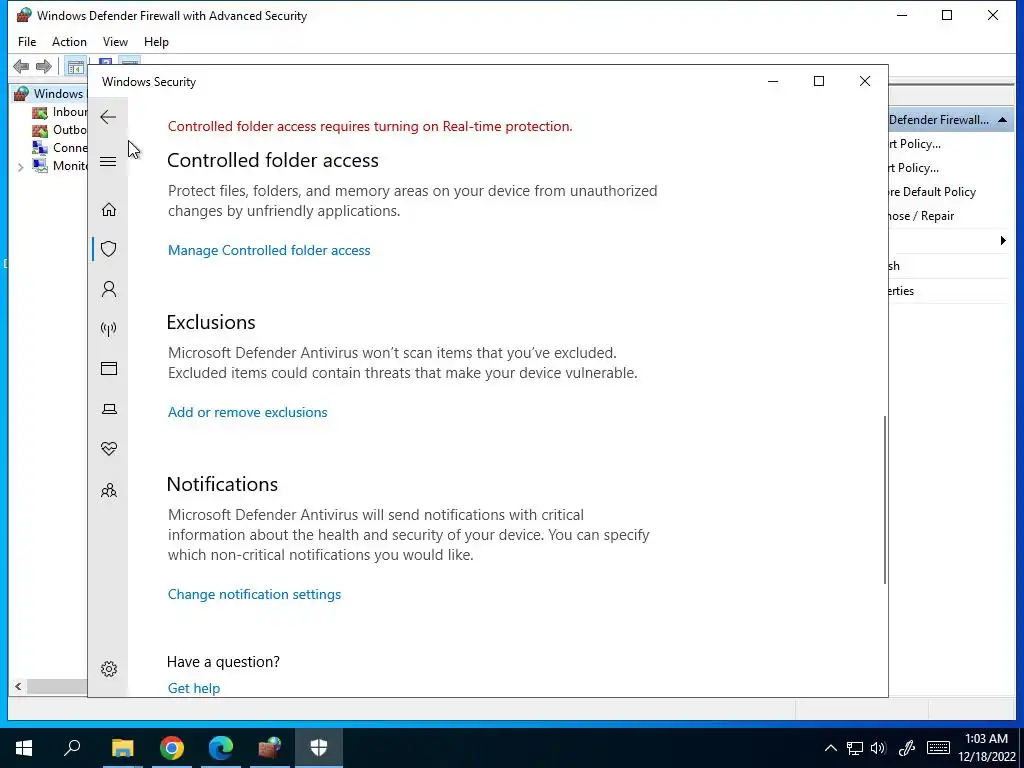Open the touch keyboard tray icon
This screenshot has height=768, width=1024.
pos(938,748)
